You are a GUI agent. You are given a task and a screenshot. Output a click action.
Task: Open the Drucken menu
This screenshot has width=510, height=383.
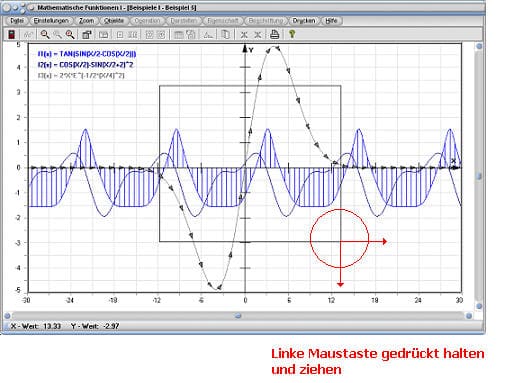[304, 21]
